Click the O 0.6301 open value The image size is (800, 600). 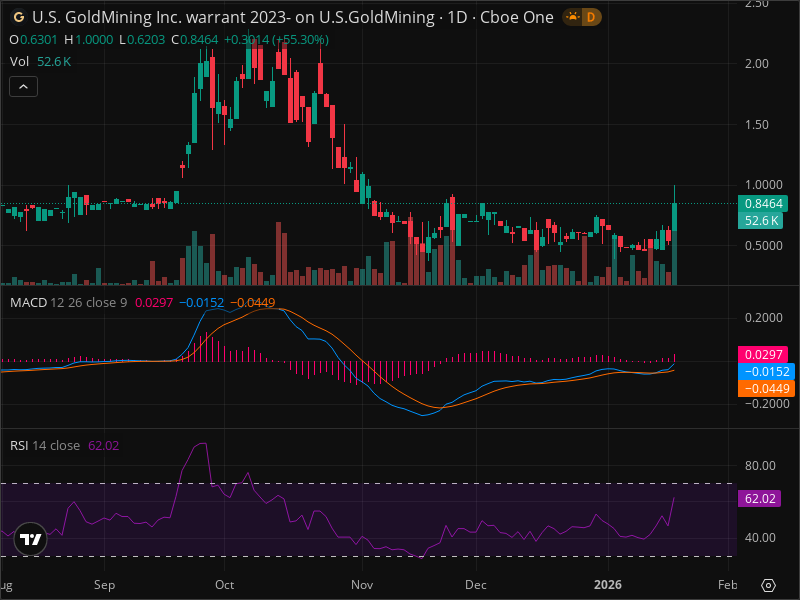pyautogui.click(x=34, y=40)
